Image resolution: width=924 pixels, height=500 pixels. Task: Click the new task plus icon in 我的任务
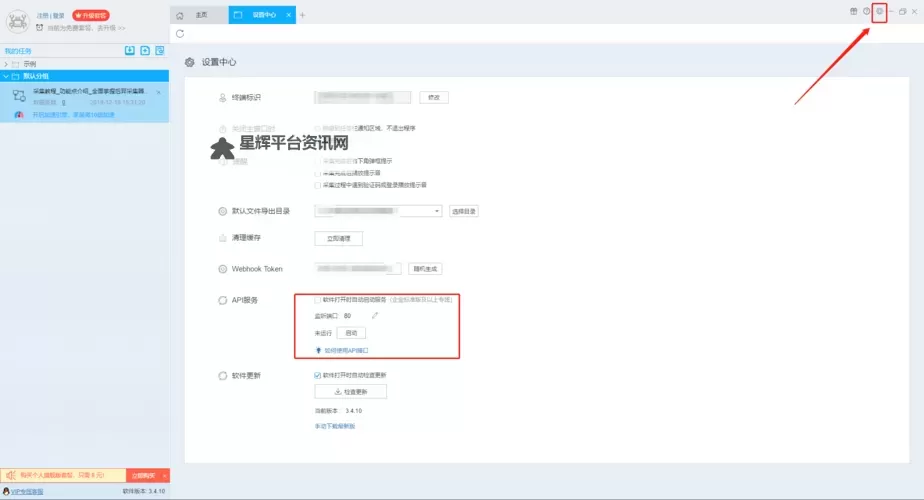pyautogui.click(x=145, y=51)
